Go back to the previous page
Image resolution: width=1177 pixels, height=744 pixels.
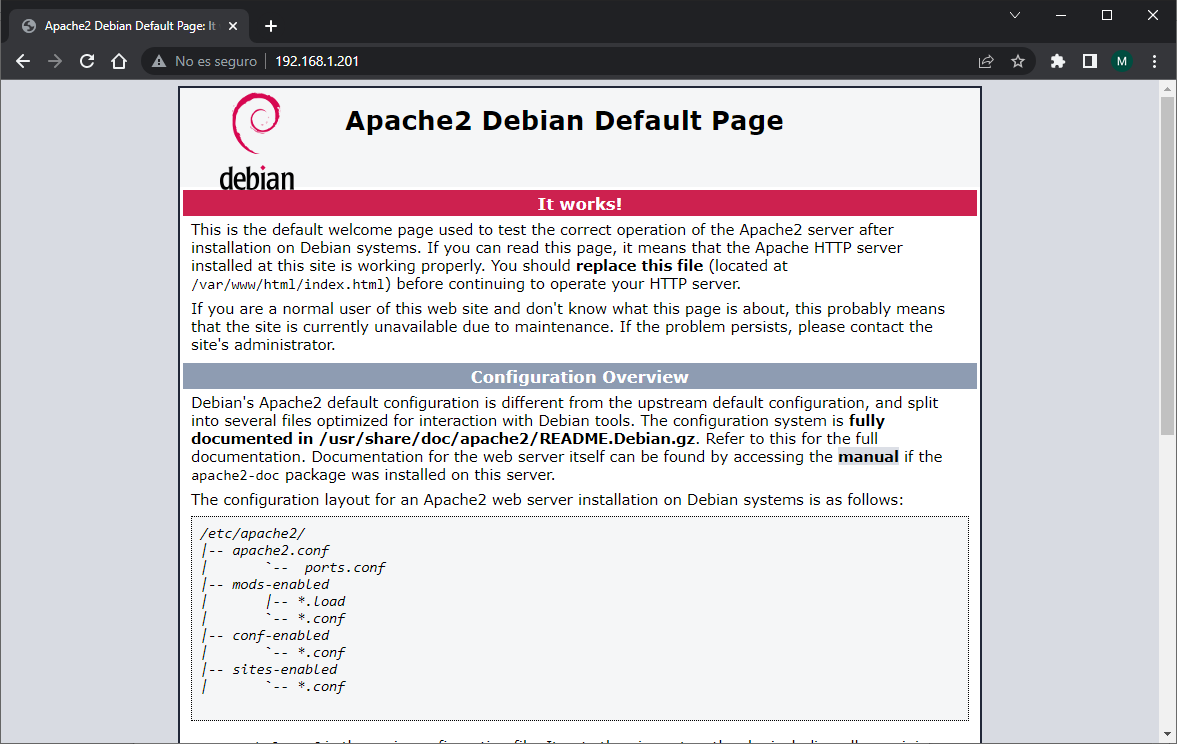coord(23,62)
